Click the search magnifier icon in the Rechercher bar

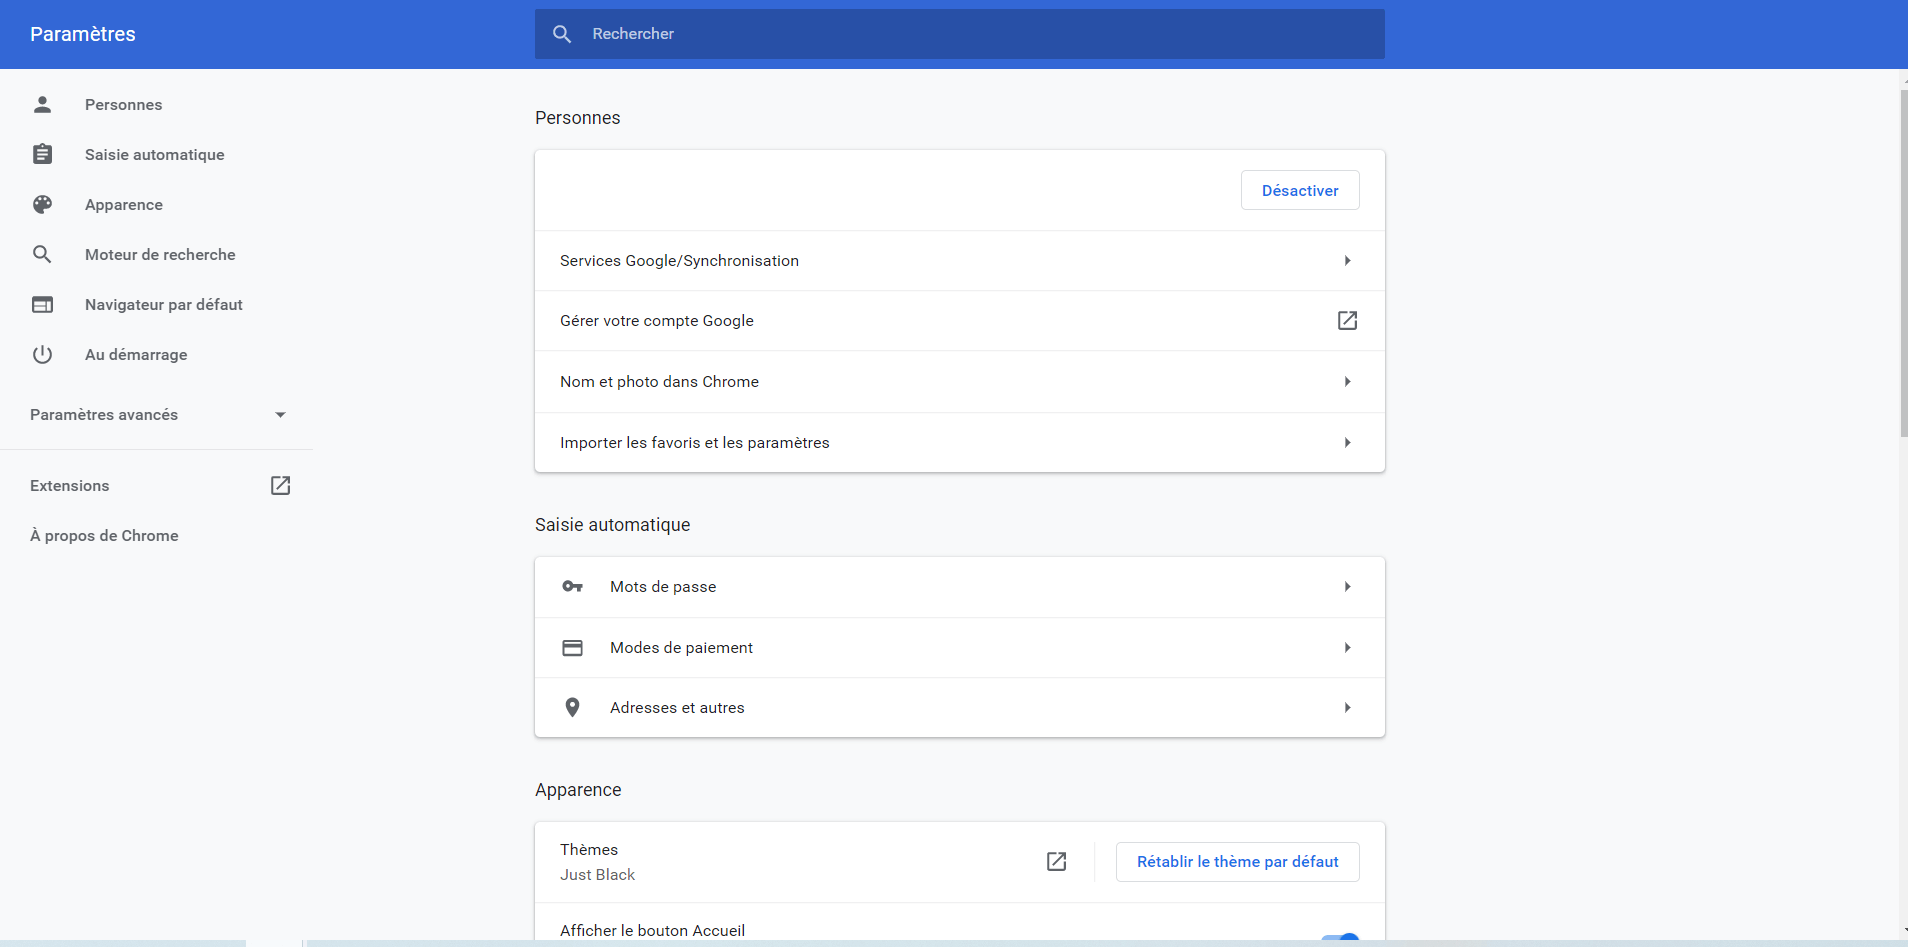(562, 34)
